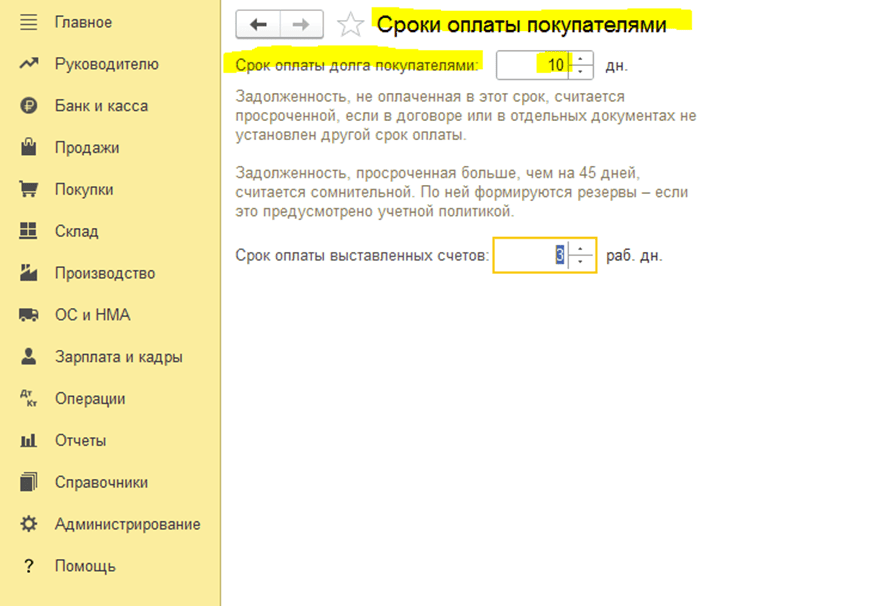The image size is (882, 606).
Task: Decrease issued invoices payment term value
Action: click(x=580, y=262)
